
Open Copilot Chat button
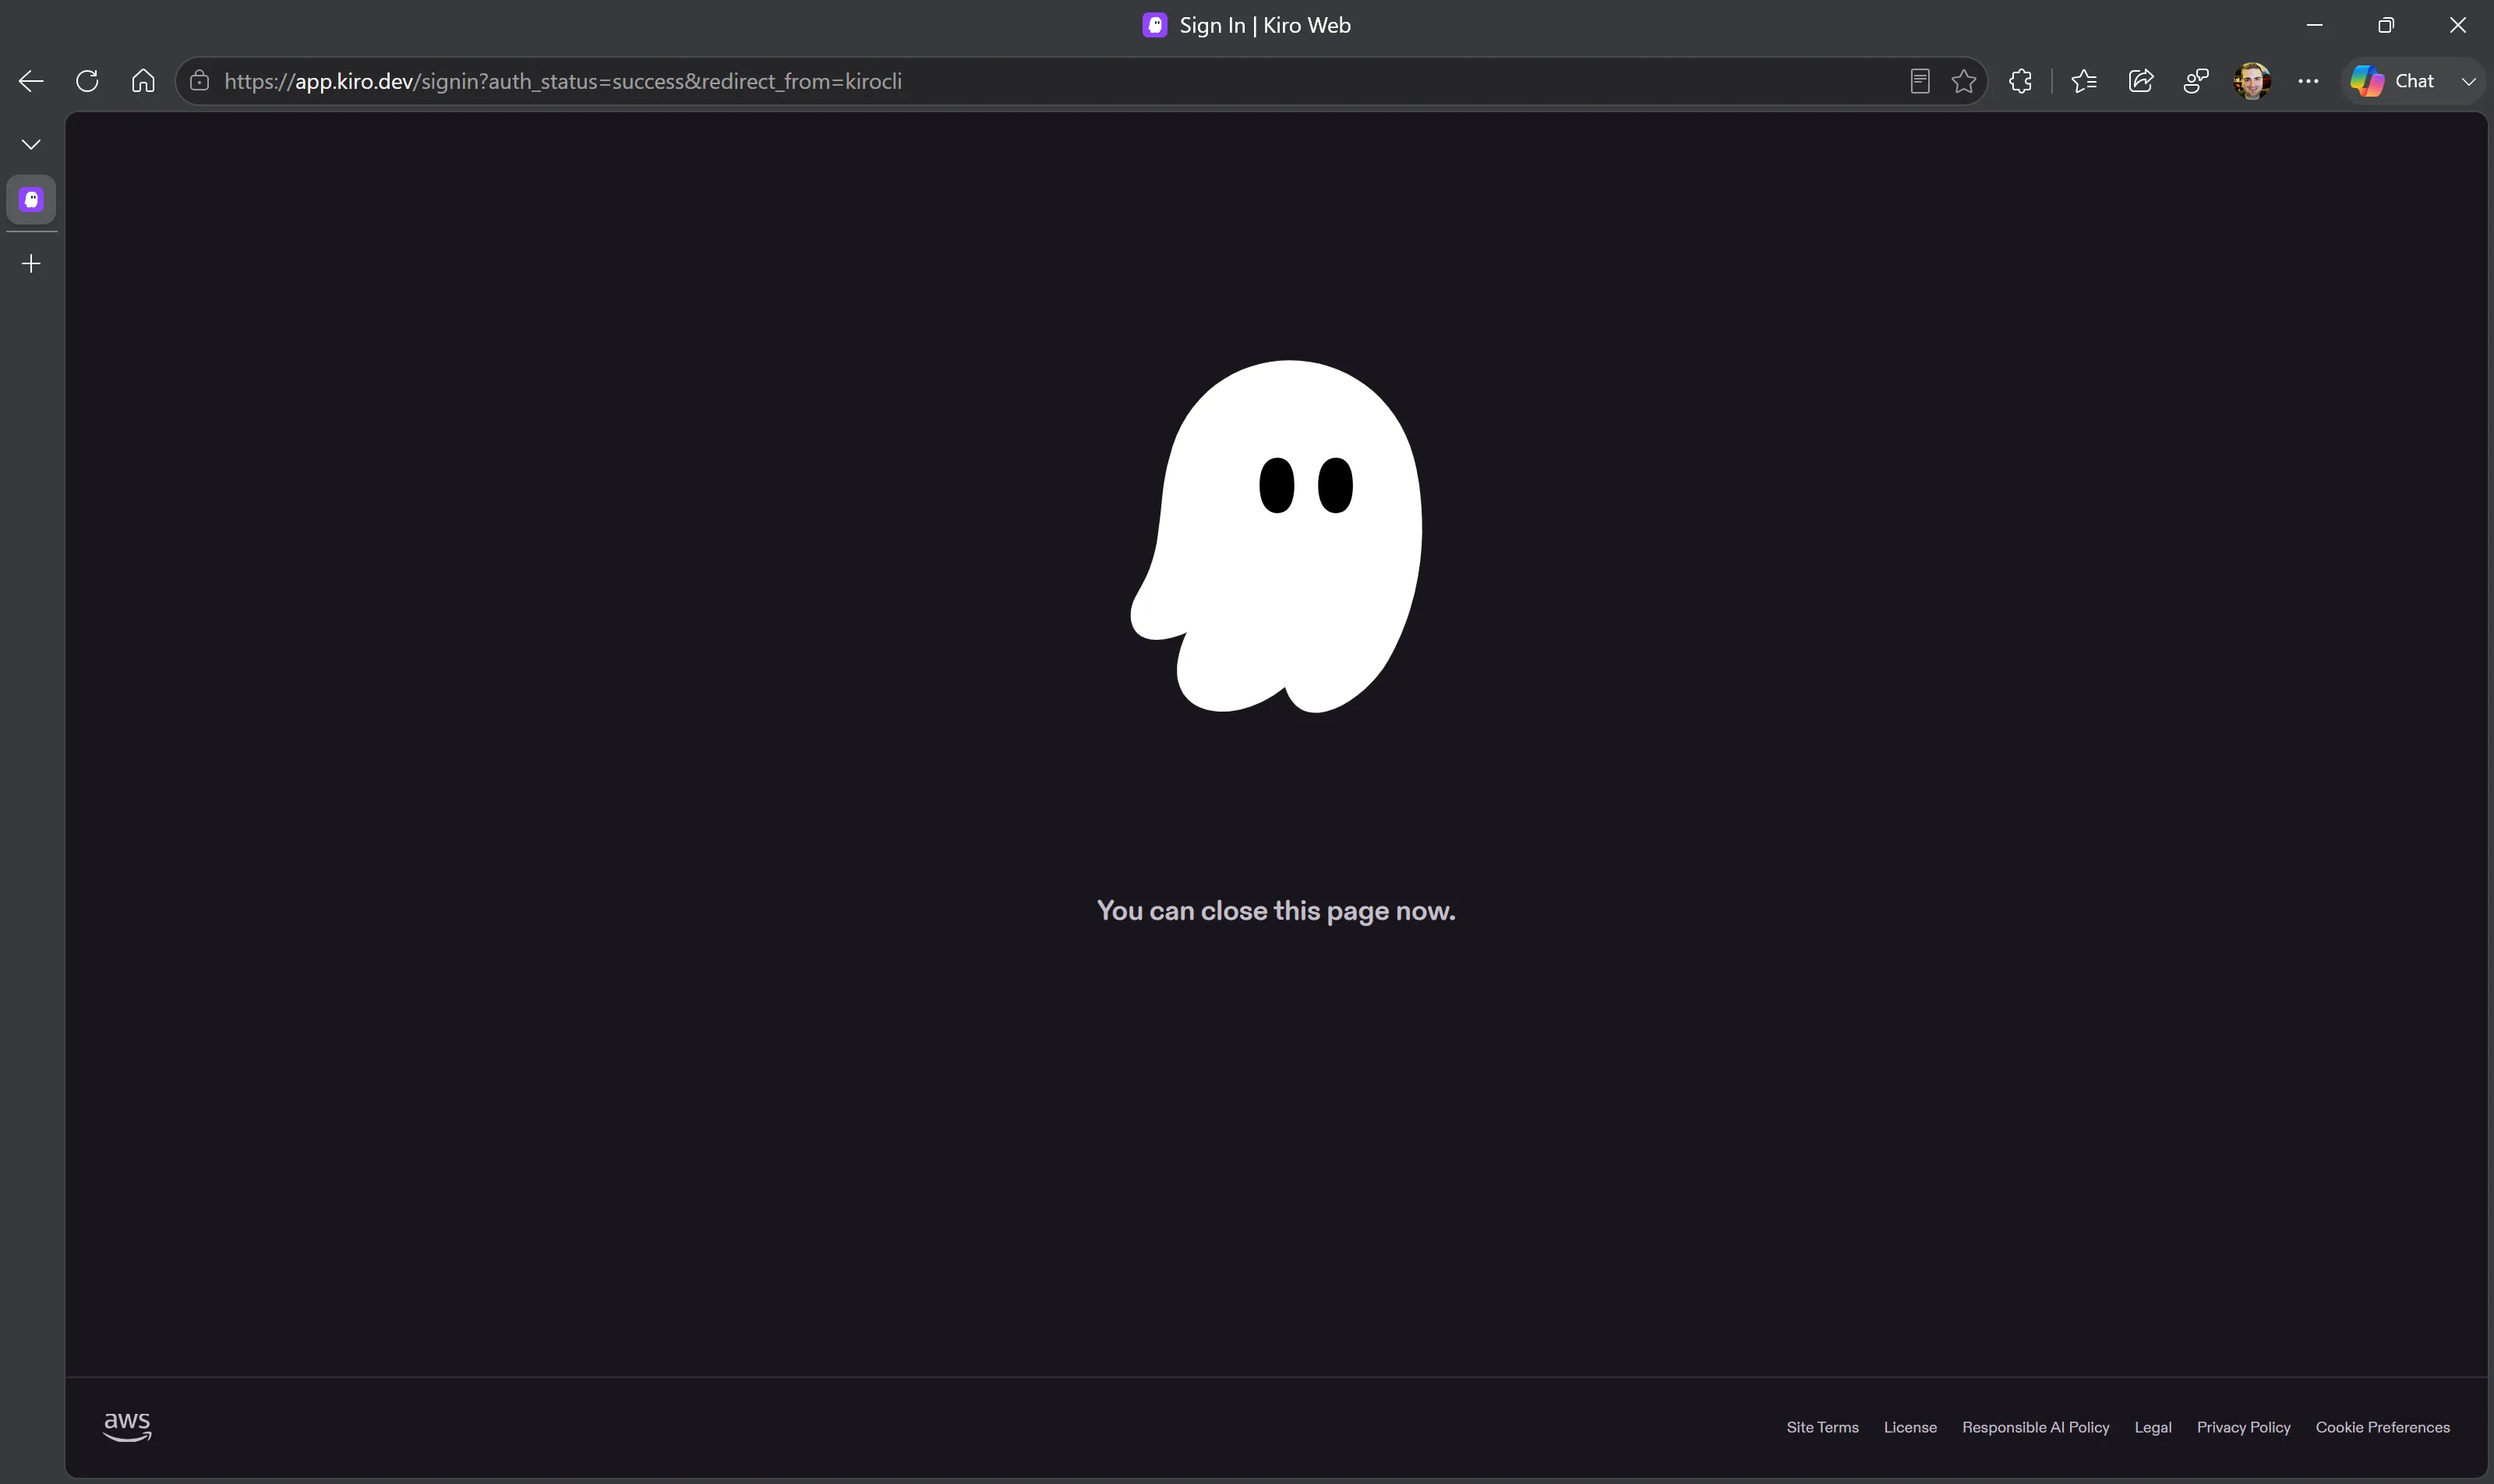tap(2393, 81)
